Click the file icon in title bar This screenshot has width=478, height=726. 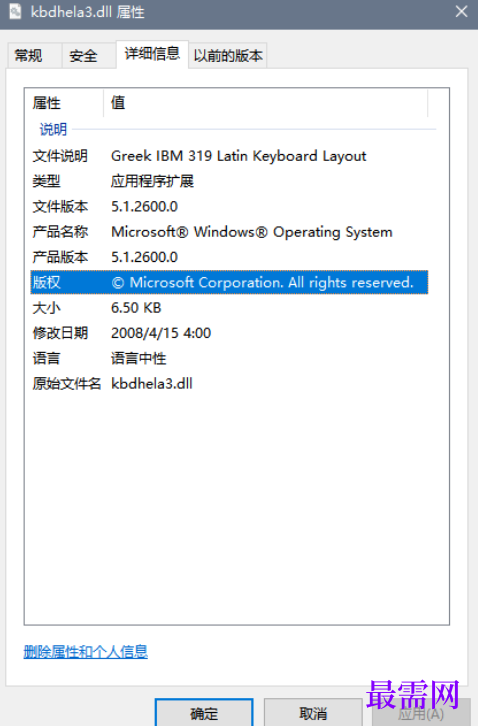pos(15,12)
